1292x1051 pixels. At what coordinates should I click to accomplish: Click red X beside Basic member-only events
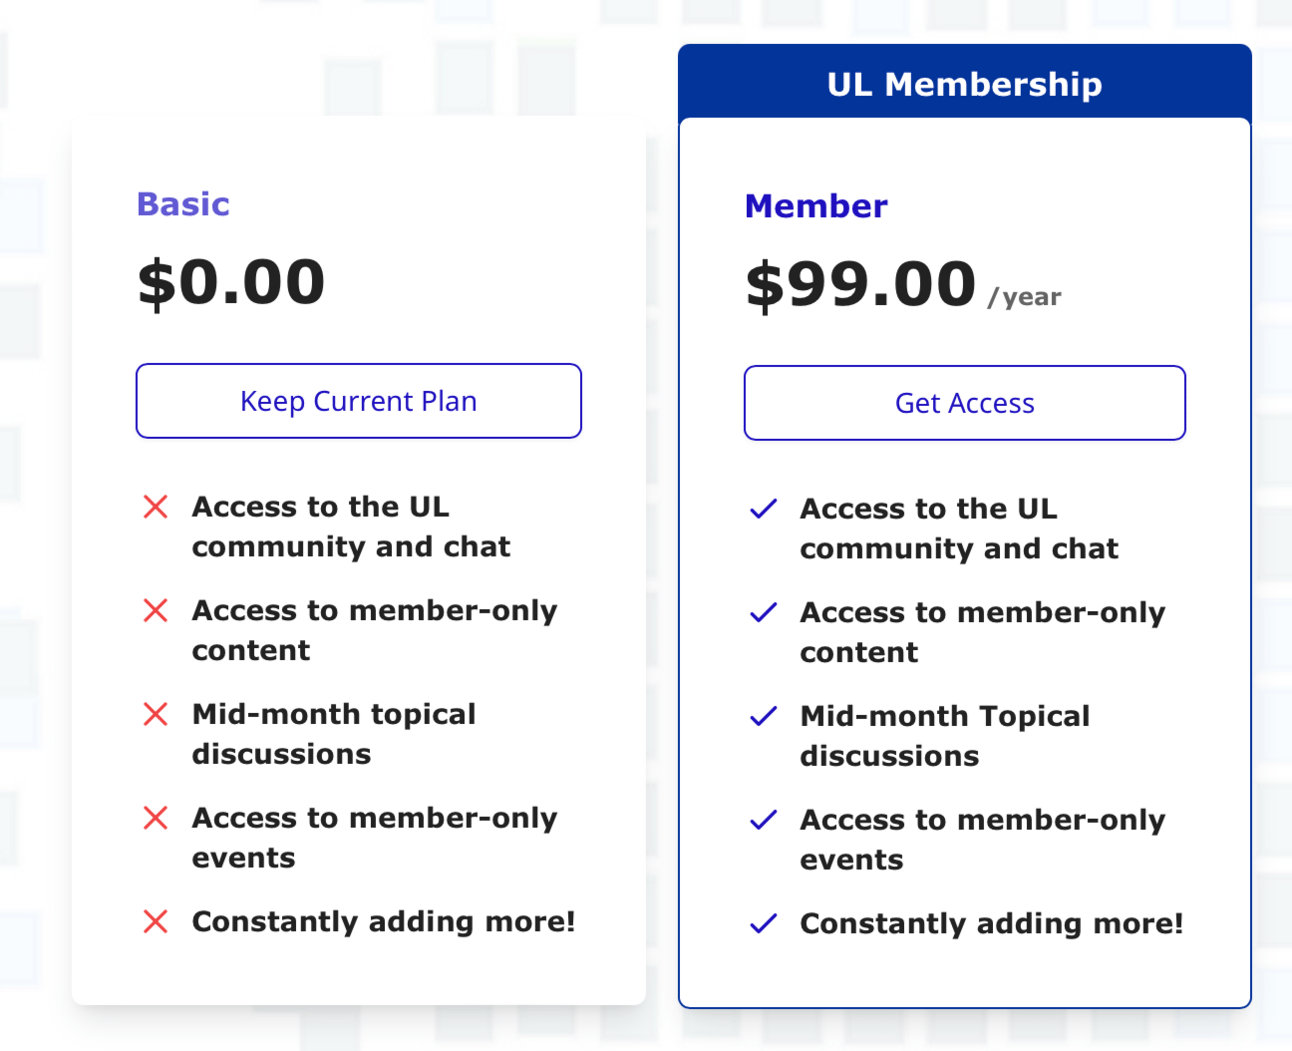(156, 818)
